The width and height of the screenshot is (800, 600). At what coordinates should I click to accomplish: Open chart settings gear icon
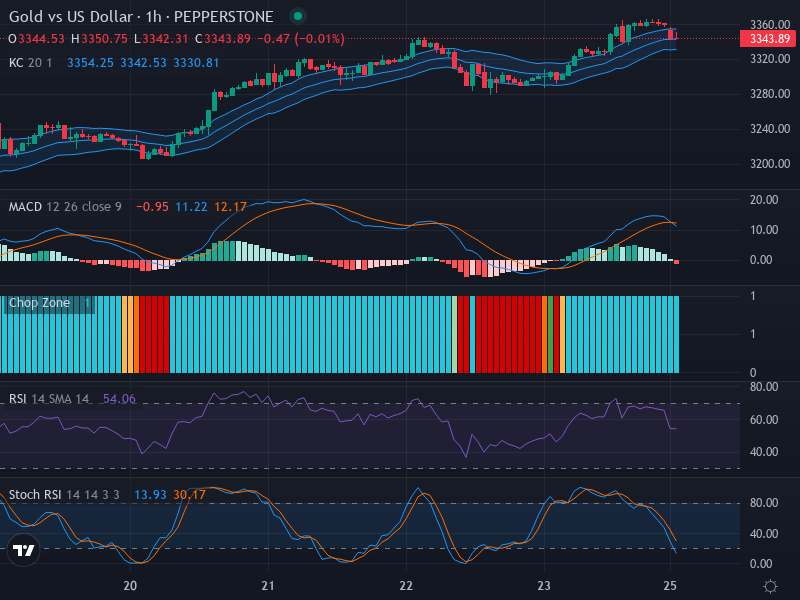point(770,586)
